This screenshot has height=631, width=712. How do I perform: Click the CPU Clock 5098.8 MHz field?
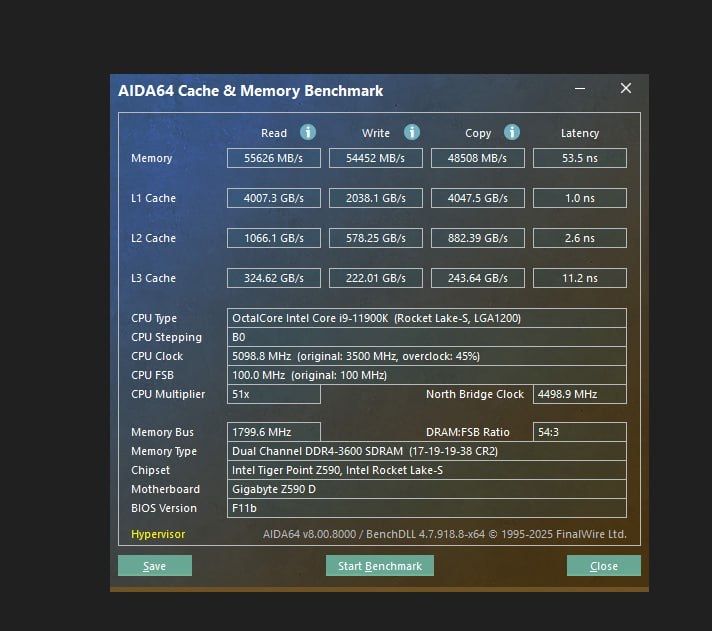(x=427, y=356)
